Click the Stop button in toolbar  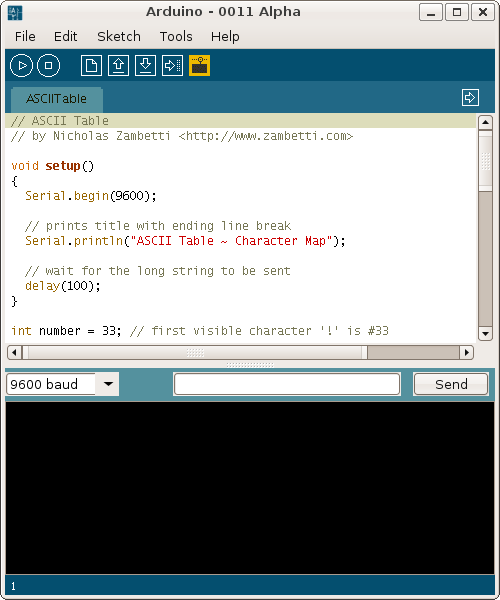[49, 66]
